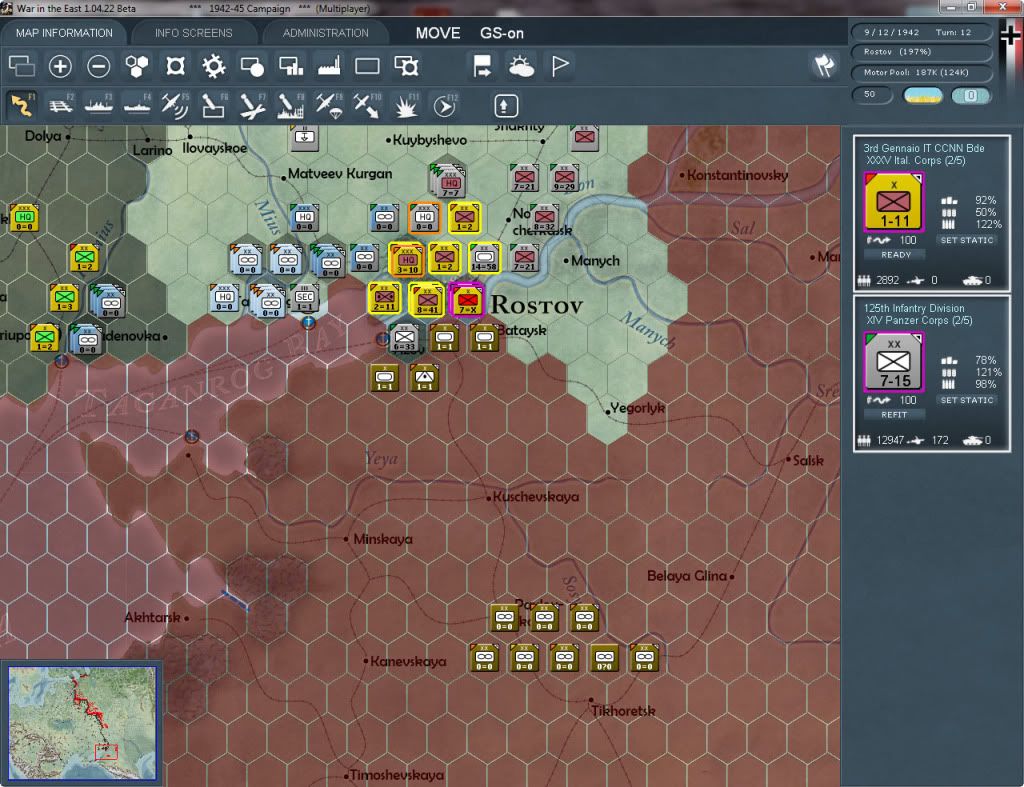Viewport: 1024px width, 787px height.
Task: Select the 8=41 yellow unit counter
Action: [427, 300]
